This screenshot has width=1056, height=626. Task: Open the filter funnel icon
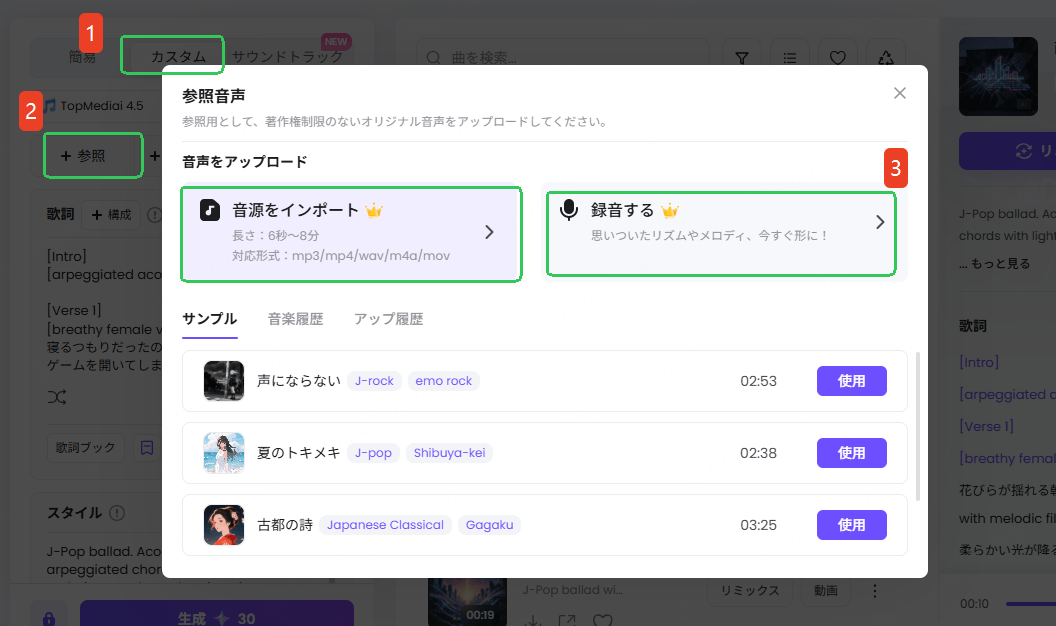tap(741, 58)
